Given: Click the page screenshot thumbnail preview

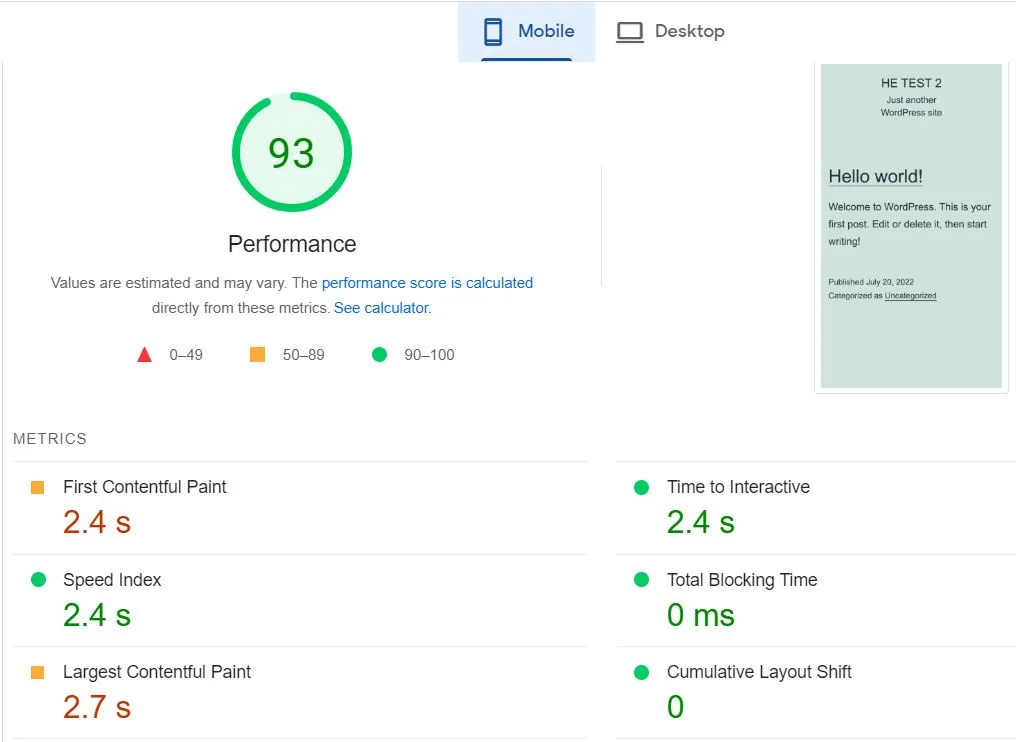Looking at the screenshot, I should [x=911, y=226].
